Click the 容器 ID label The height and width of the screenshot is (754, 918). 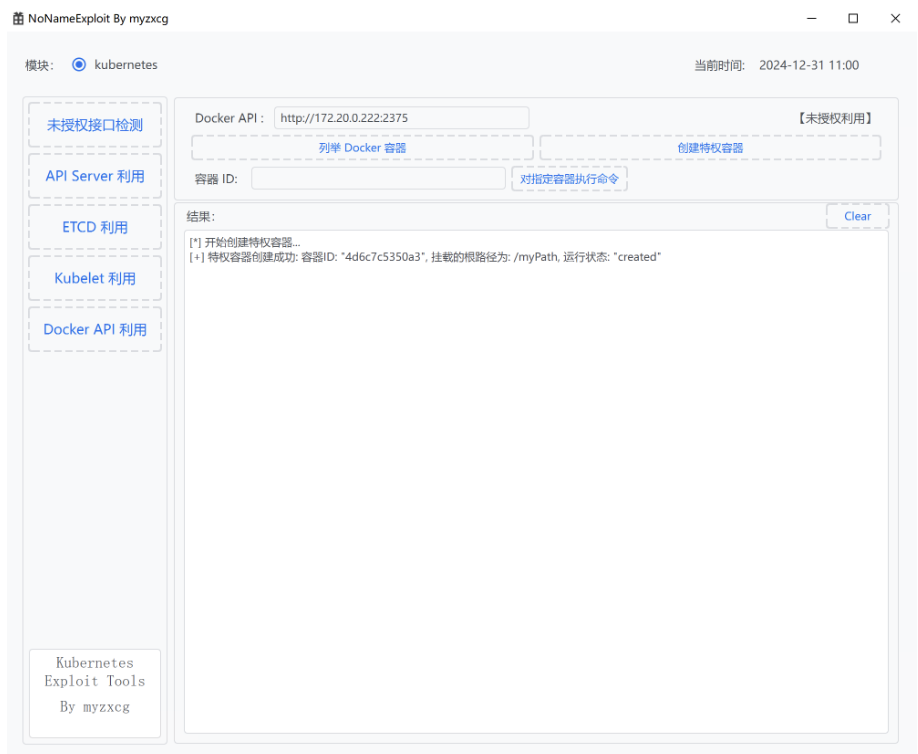point(216,179)
